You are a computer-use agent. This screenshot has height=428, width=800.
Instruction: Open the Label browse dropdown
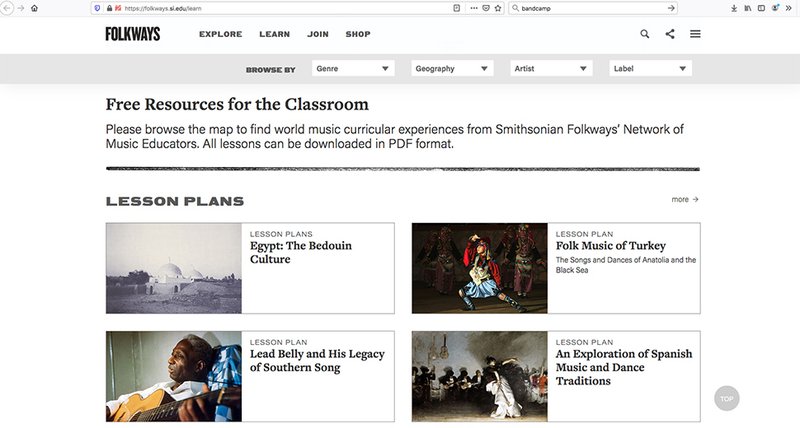click(650, 69)
